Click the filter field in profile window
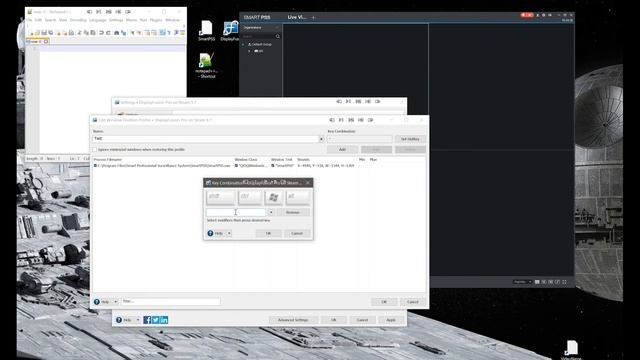This screenshot has height=360, width=640. [171, 301]
